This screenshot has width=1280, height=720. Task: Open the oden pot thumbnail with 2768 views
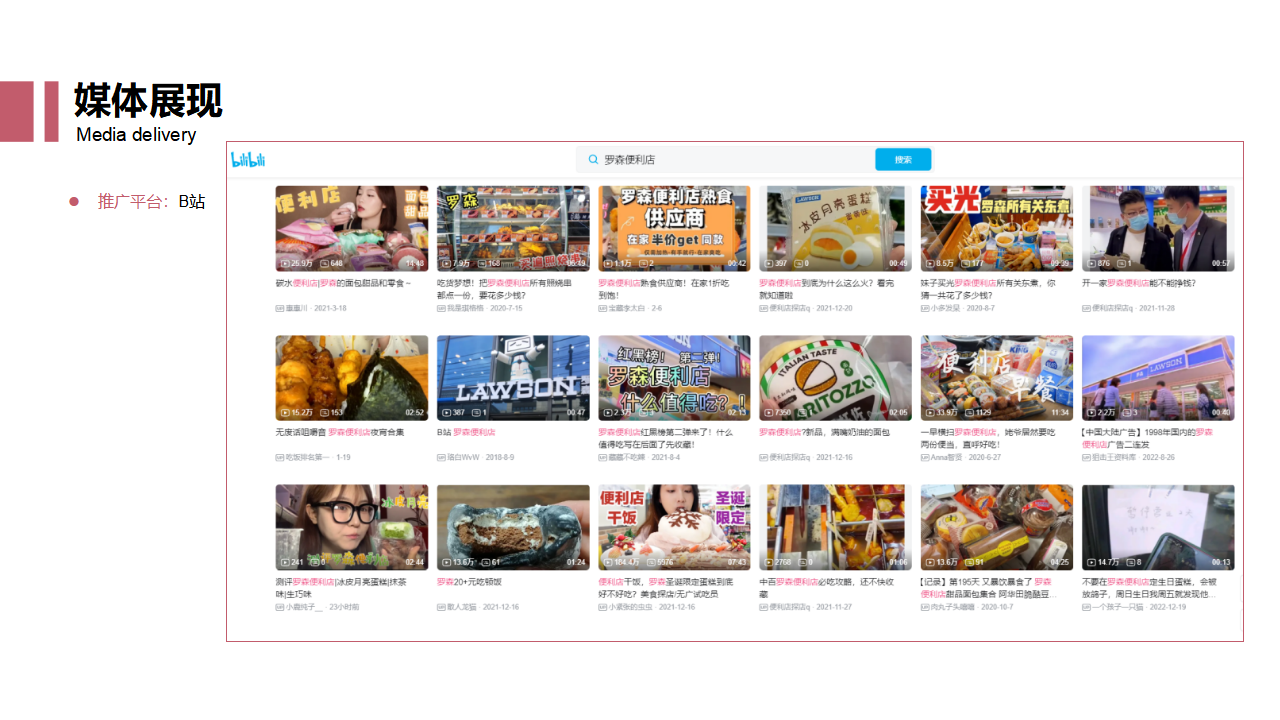(x=836, y=528)
